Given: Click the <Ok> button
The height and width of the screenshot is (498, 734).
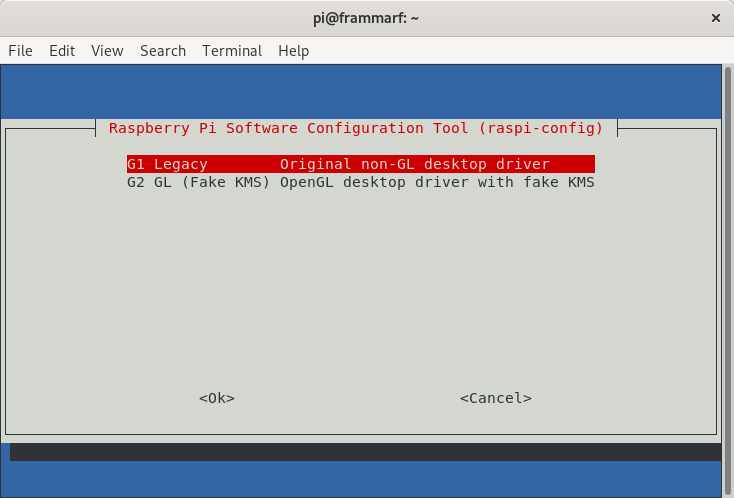Looking at the screenshot, I should (x=217, y=398).
